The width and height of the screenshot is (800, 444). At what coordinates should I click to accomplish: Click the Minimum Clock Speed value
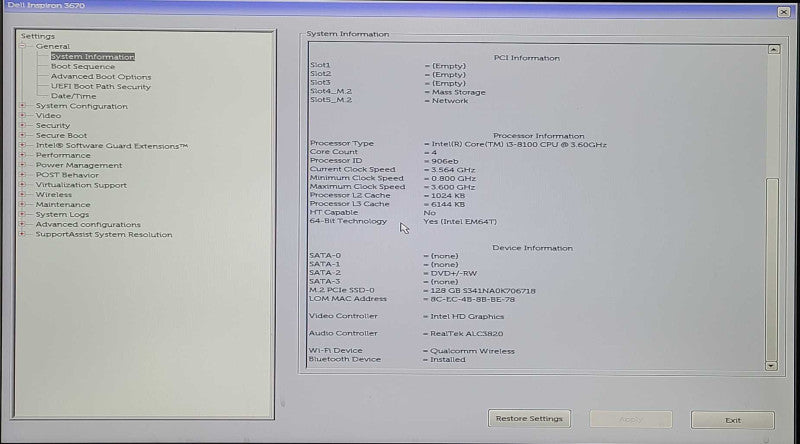click(454, 178)
